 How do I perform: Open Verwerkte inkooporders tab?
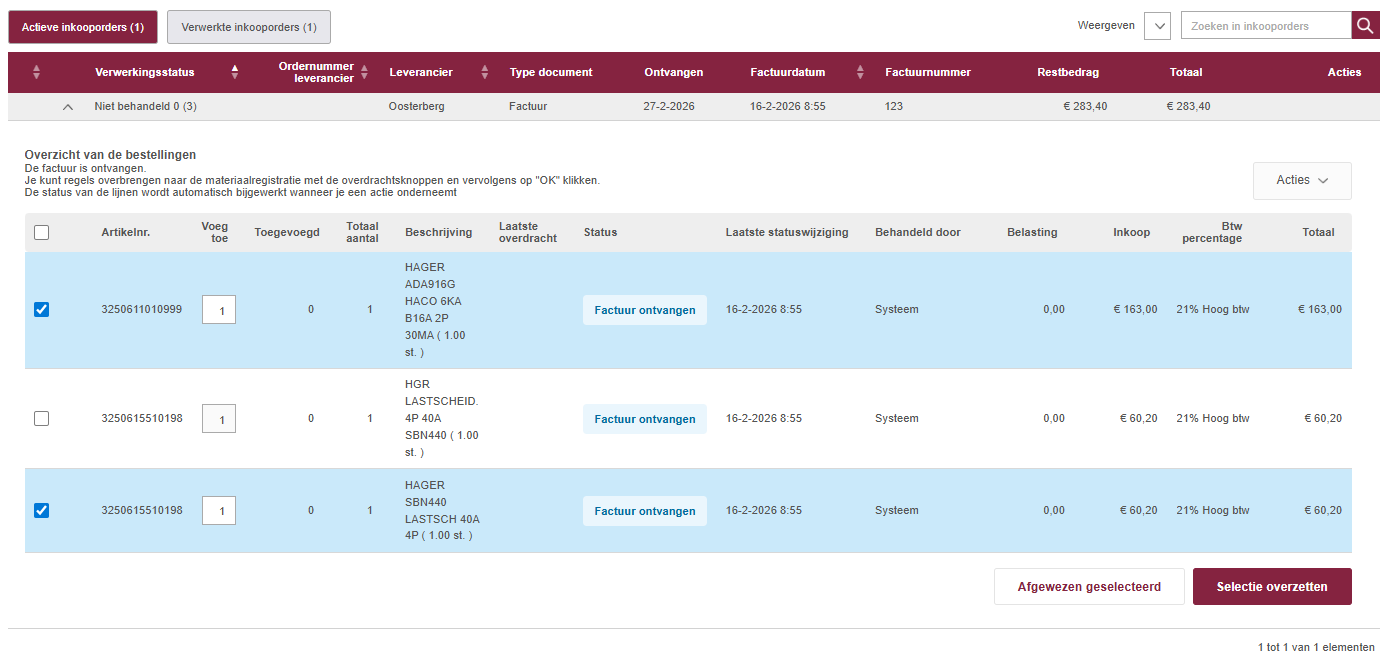(248, 27)
